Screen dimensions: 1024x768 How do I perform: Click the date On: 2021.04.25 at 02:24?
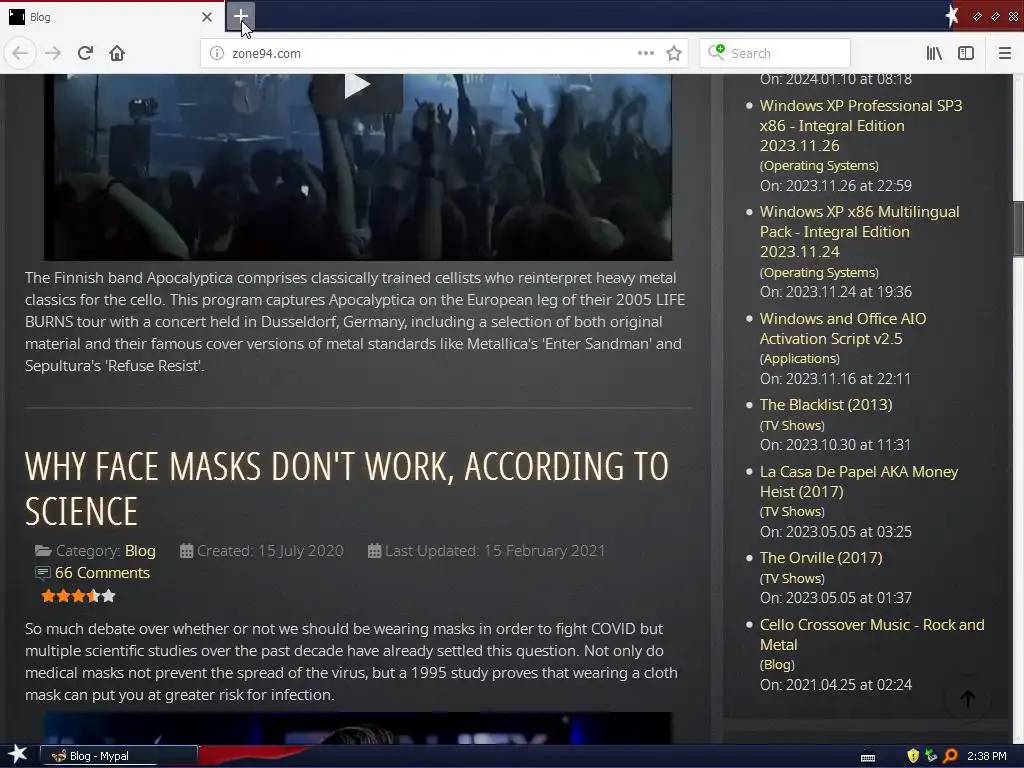click(835, 684)
